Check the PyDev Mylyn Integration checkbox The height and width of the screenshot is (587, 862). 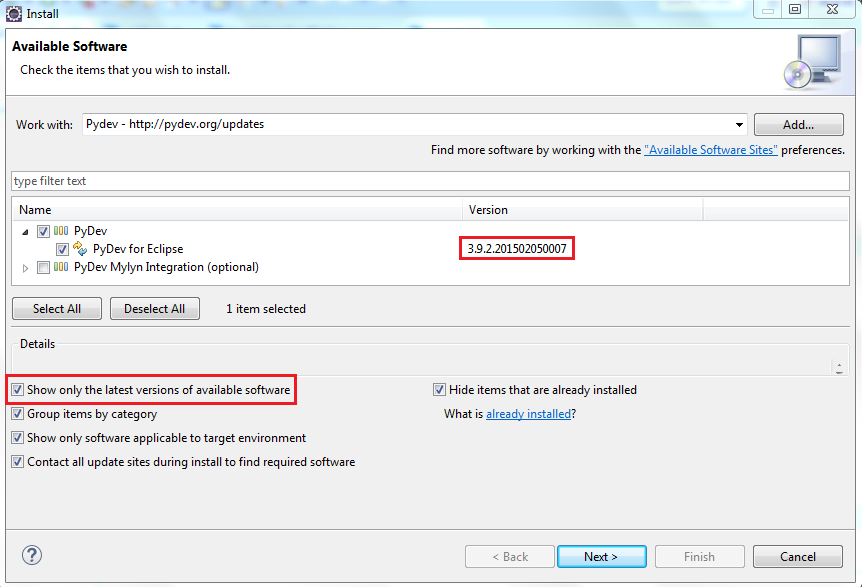43,268
